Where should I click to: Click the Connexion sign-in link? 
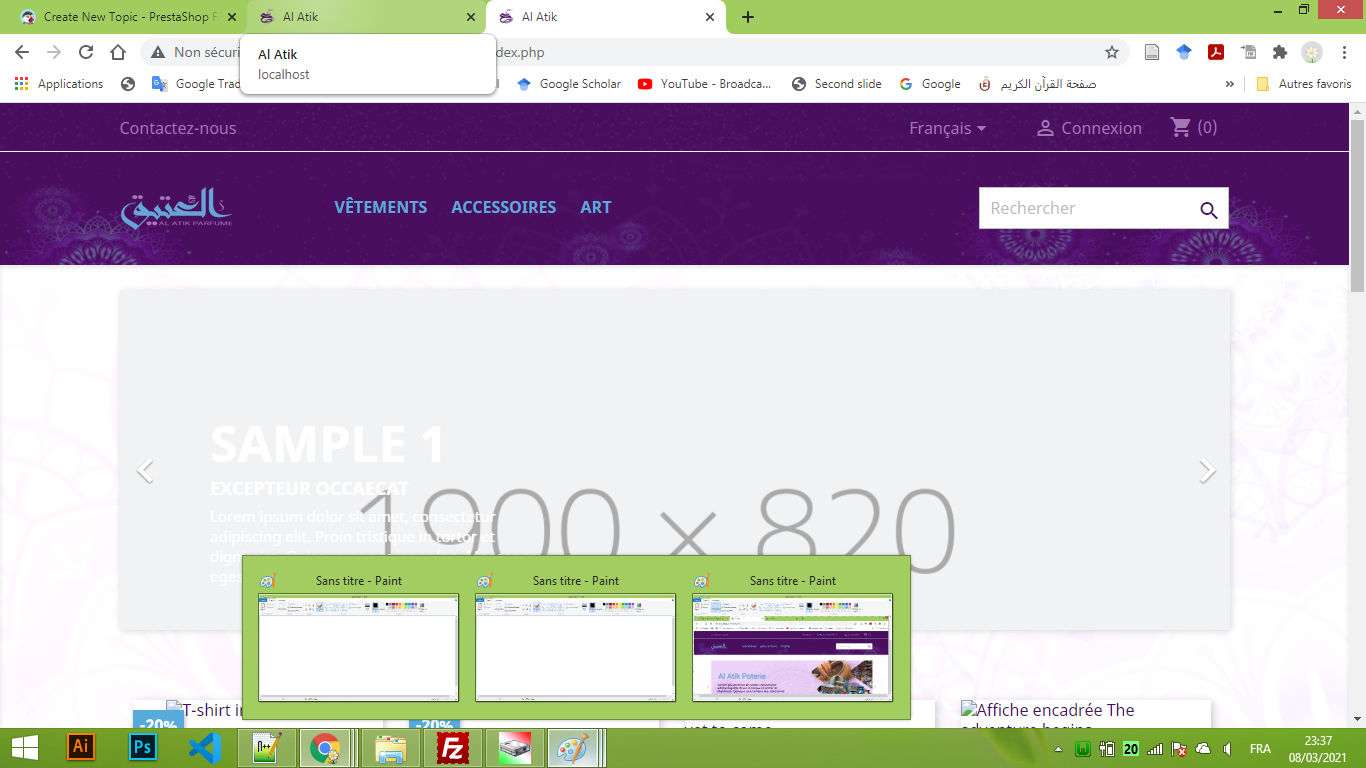coord(1089,128)
